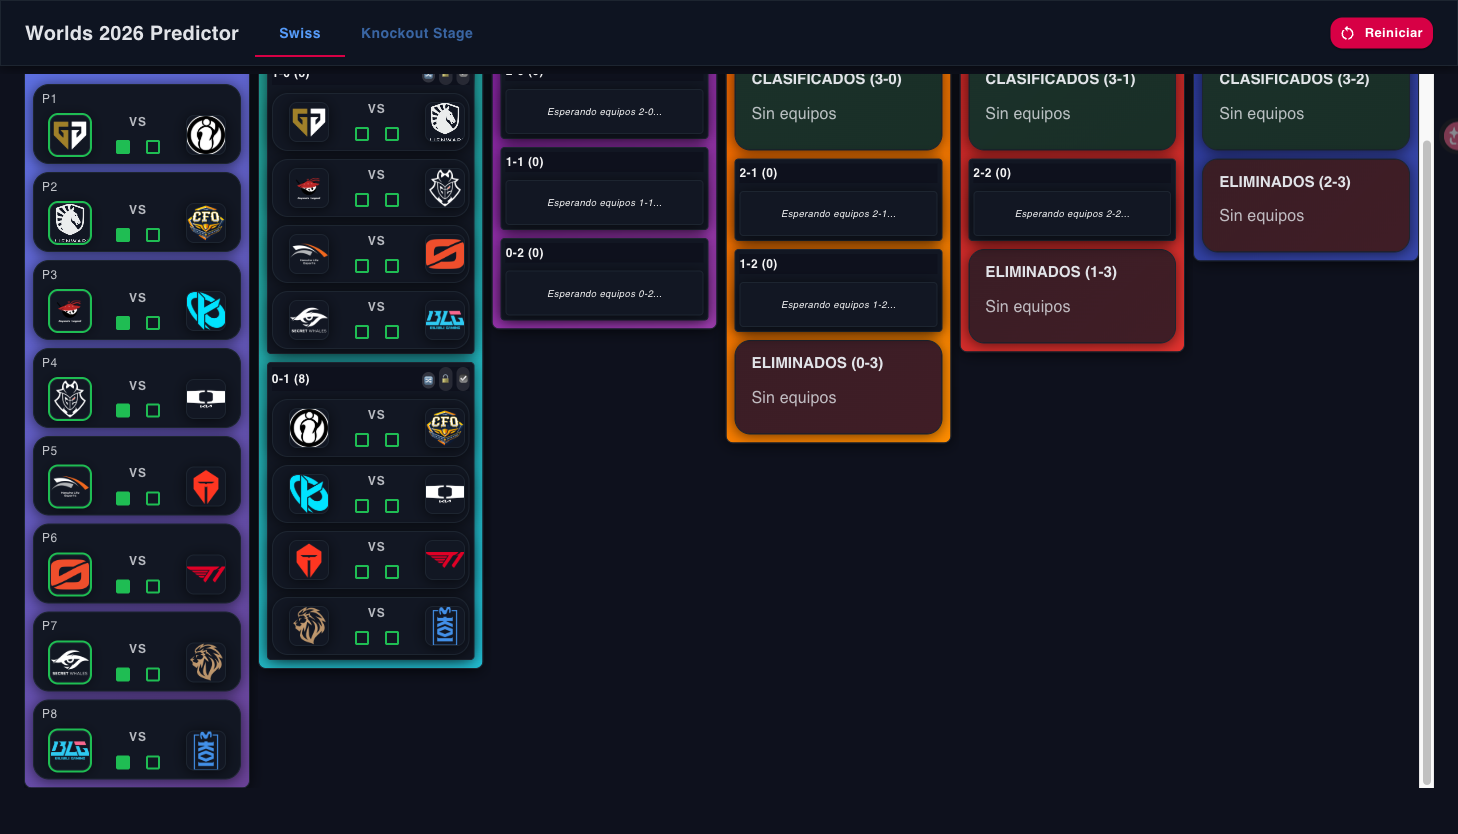
Task: Click the red shield logo in match P5
Action: click(x=206, y=487)
